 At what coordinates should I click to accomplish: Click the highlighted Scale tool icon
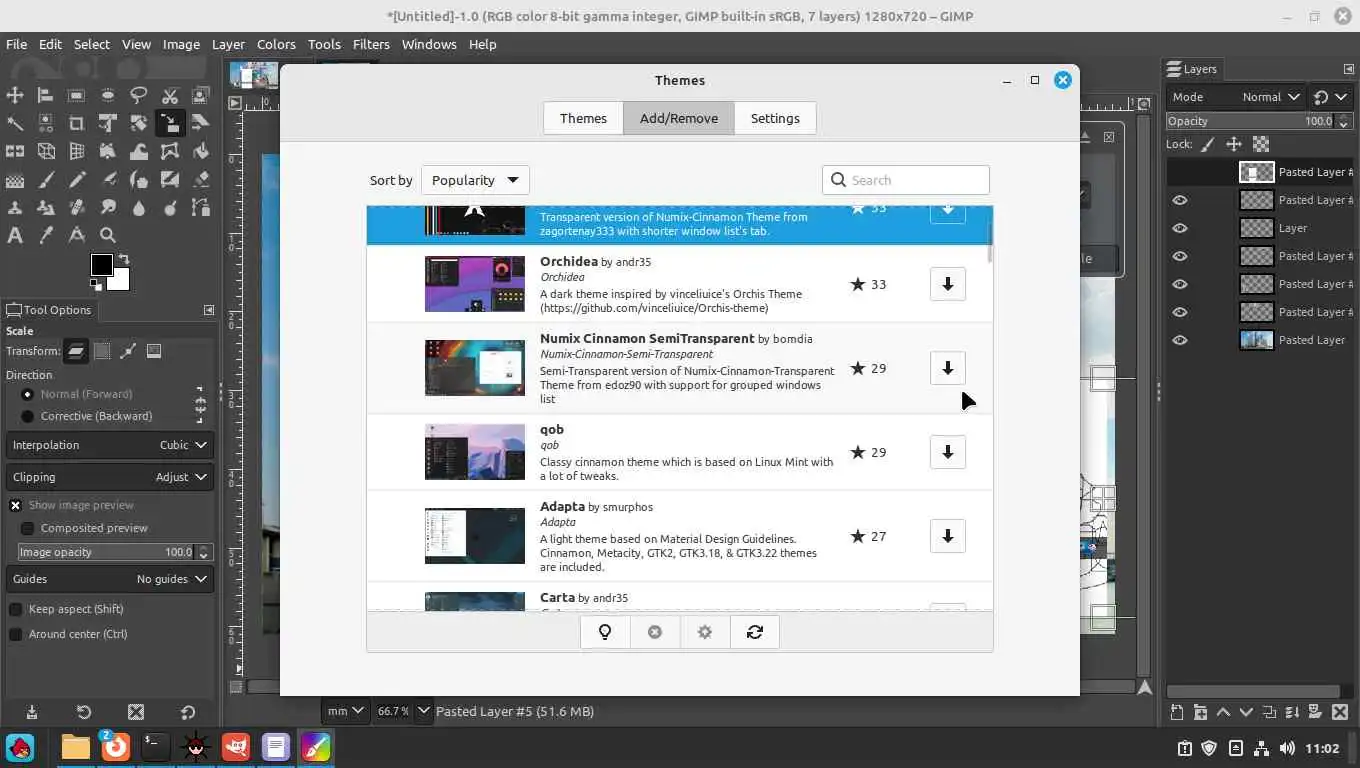point(170,123)
